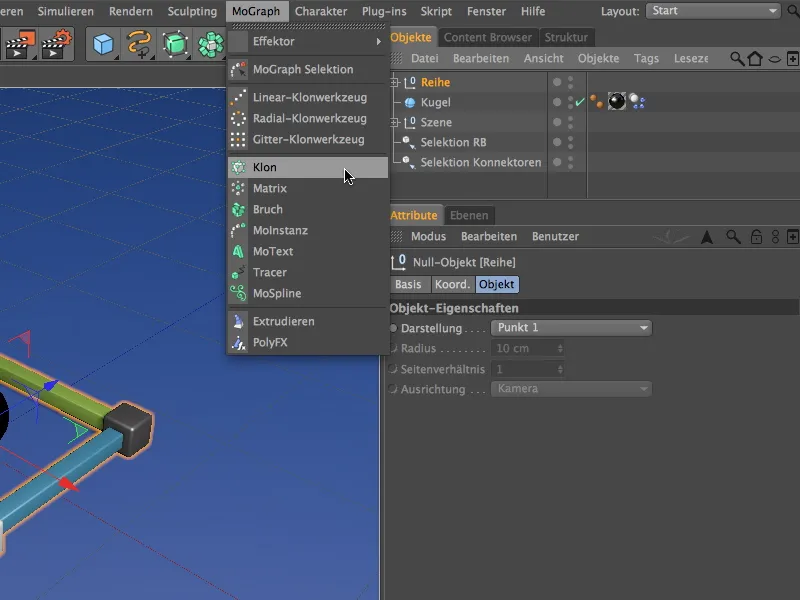Open the Koord. attribute tab
The width and height of the screenshot is (800, 600).
(x=452, y=284)
